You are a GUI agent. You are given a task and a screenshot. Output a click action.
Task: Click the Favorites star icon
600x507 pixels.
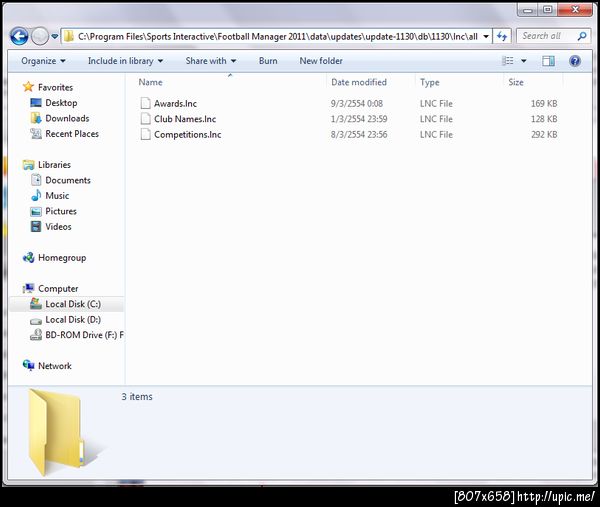tap(28, 86)
